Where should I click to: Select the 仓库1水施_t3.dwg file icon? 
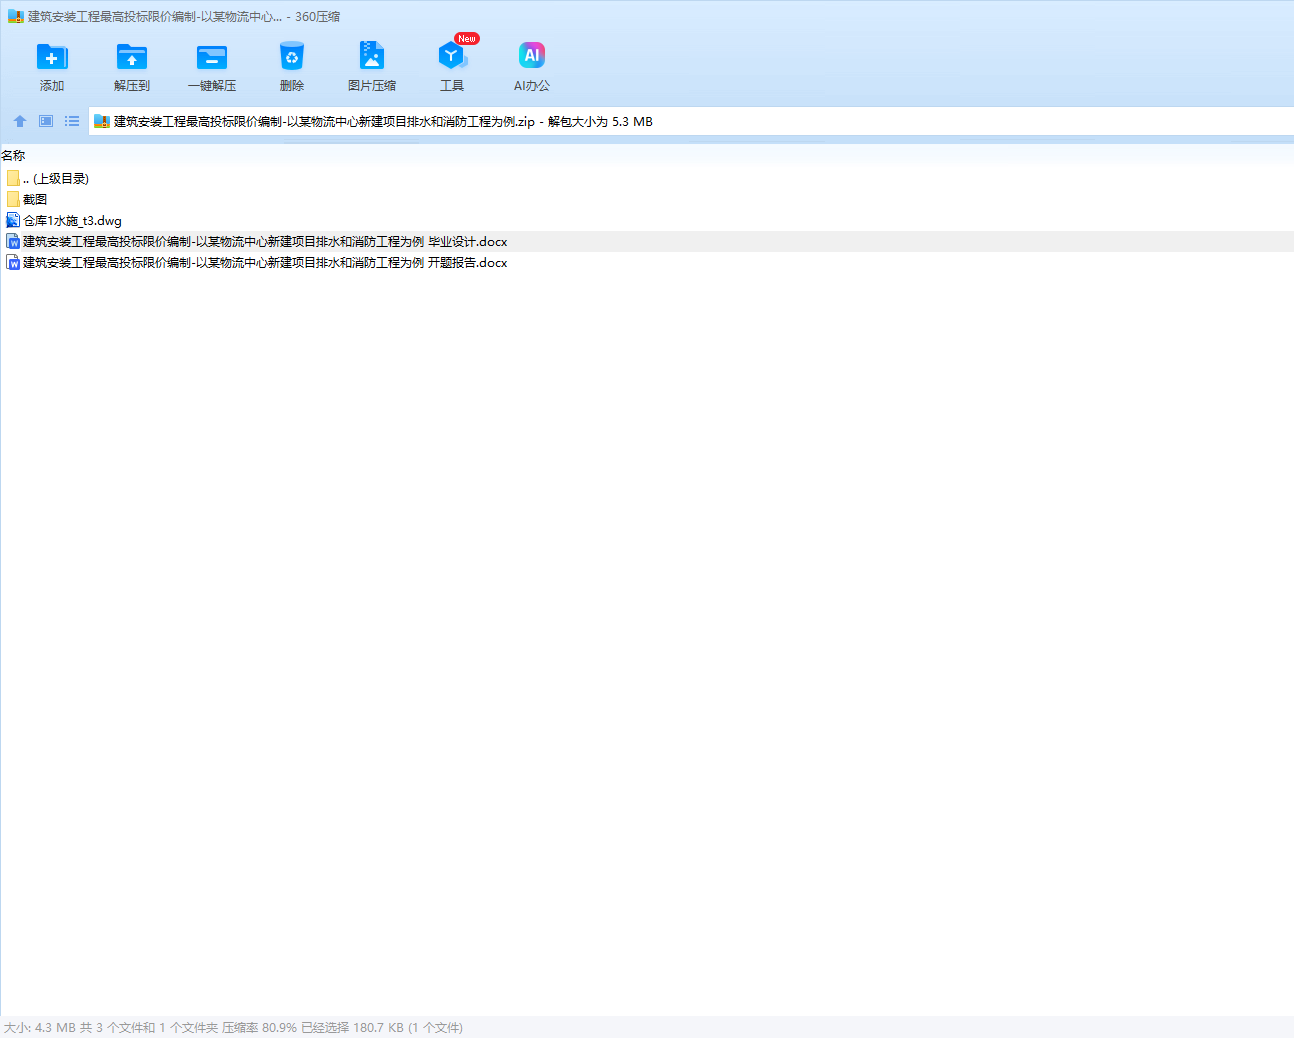coord(13,220)
